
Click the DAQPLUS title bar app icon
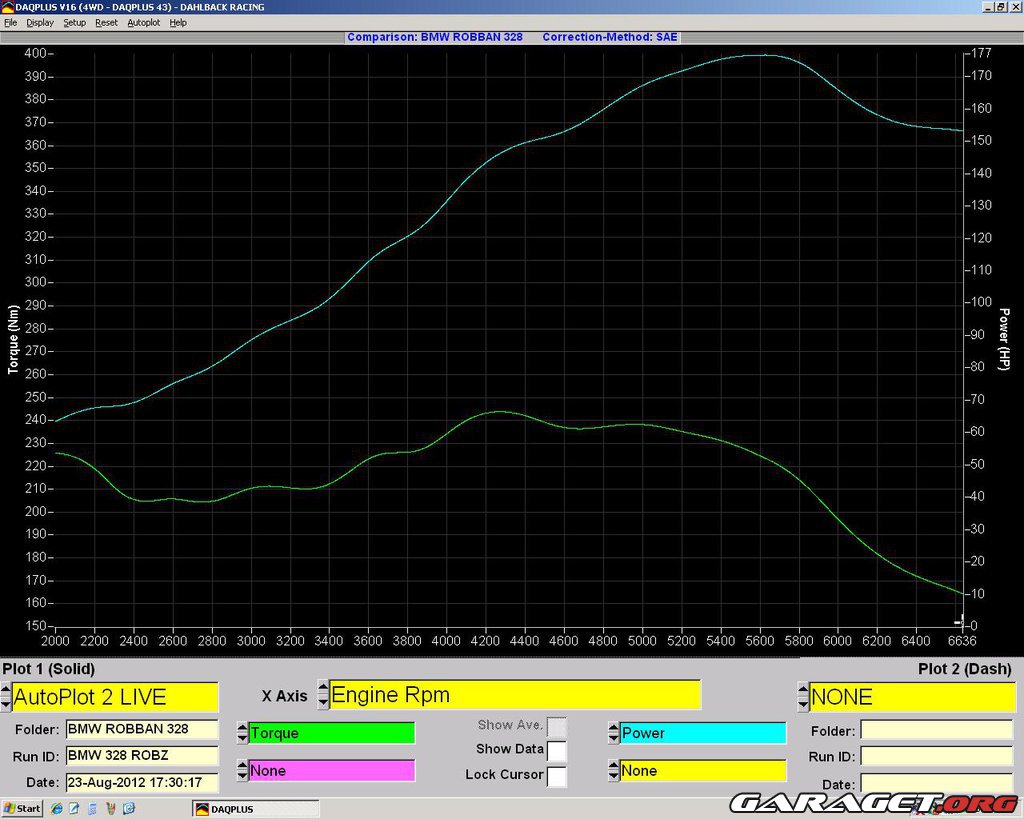[x=7, y=7]
